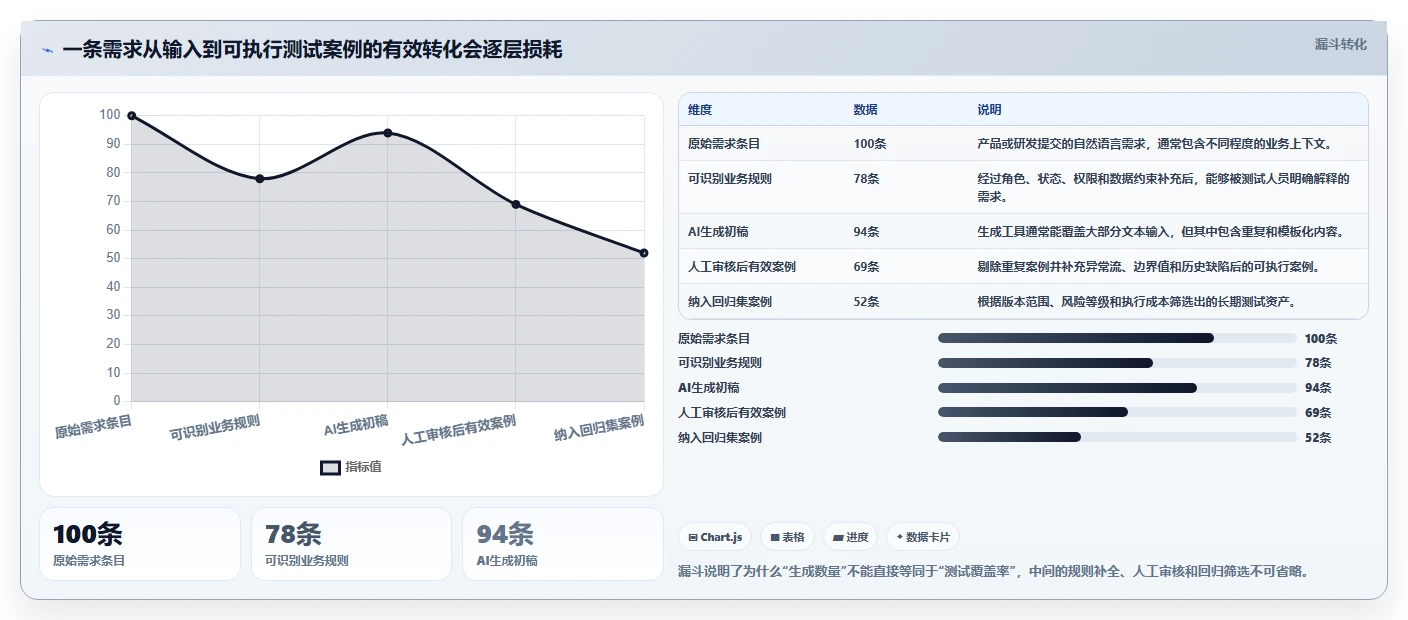Click the chart x-axis label 可识别业务规则
The height and width of the screenshot is (620, 1408).
click(x=215, y=428)
